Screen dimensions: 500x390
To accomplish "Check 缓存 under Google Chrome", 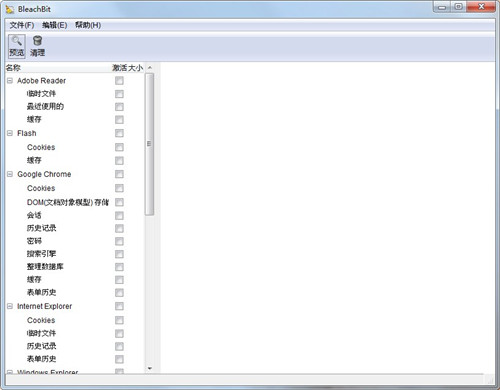I will click(119, 280).
